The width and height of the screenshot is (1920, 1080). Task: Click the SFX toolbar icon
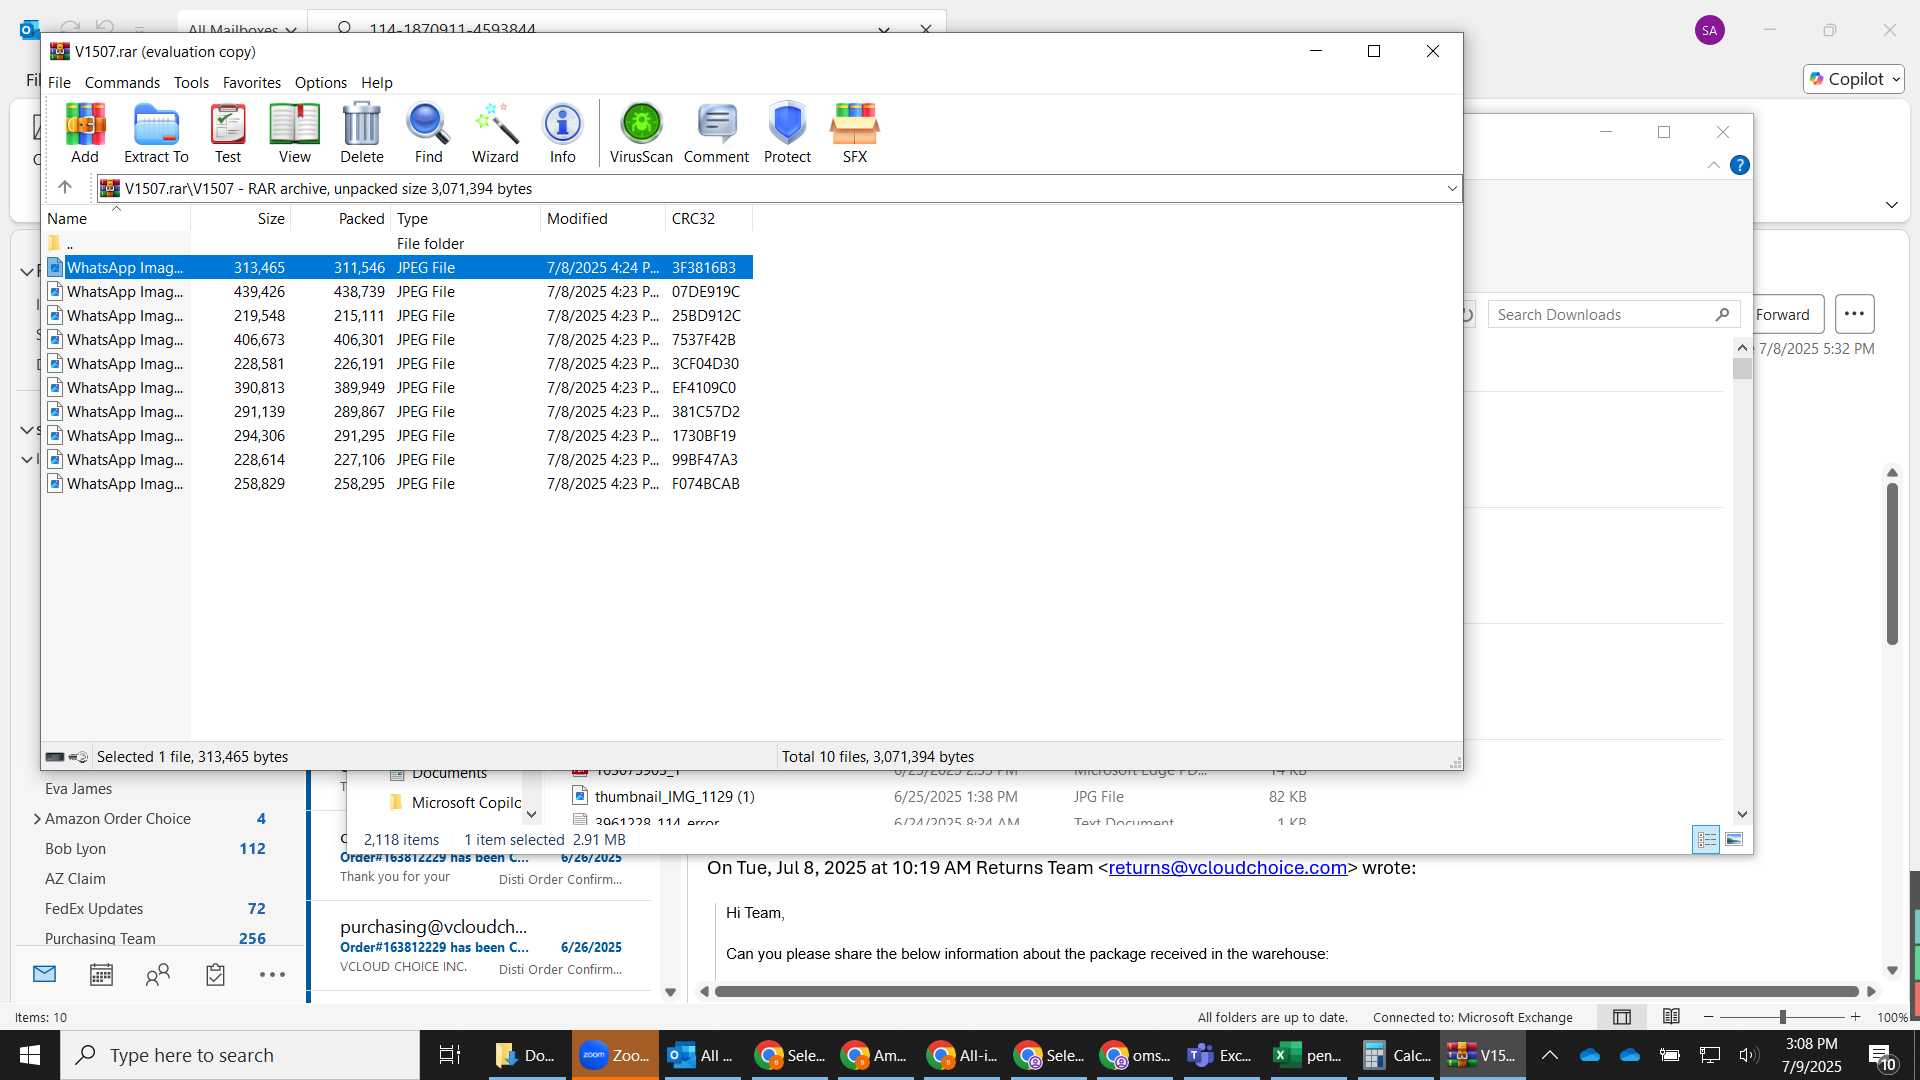[854, 132]
